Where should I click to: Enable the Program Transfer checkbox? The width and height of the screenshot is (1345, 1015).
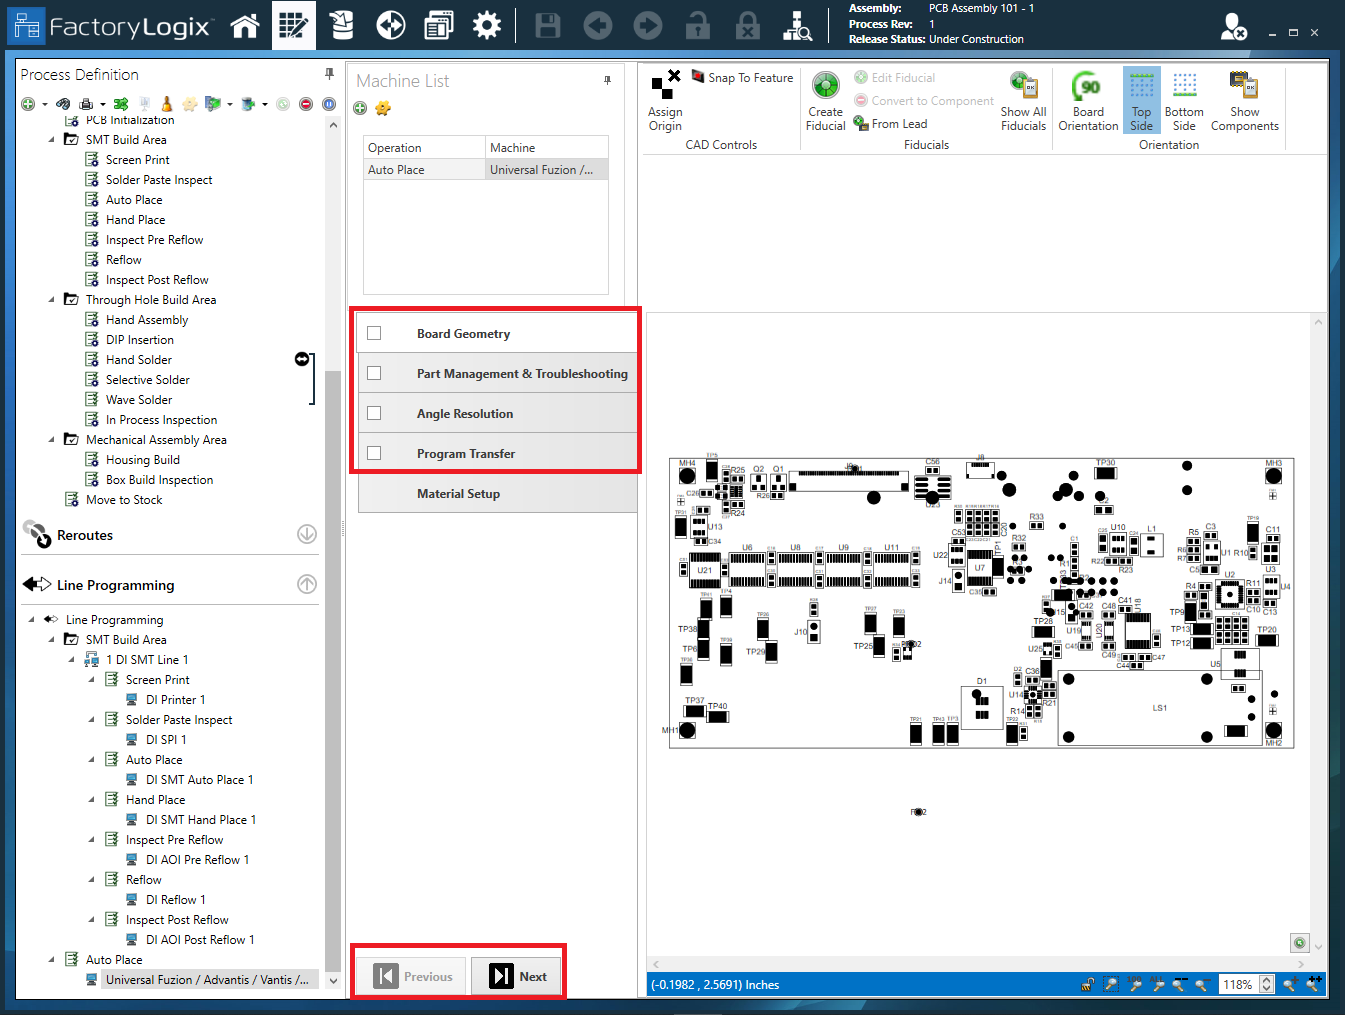(x=374, y=453)
